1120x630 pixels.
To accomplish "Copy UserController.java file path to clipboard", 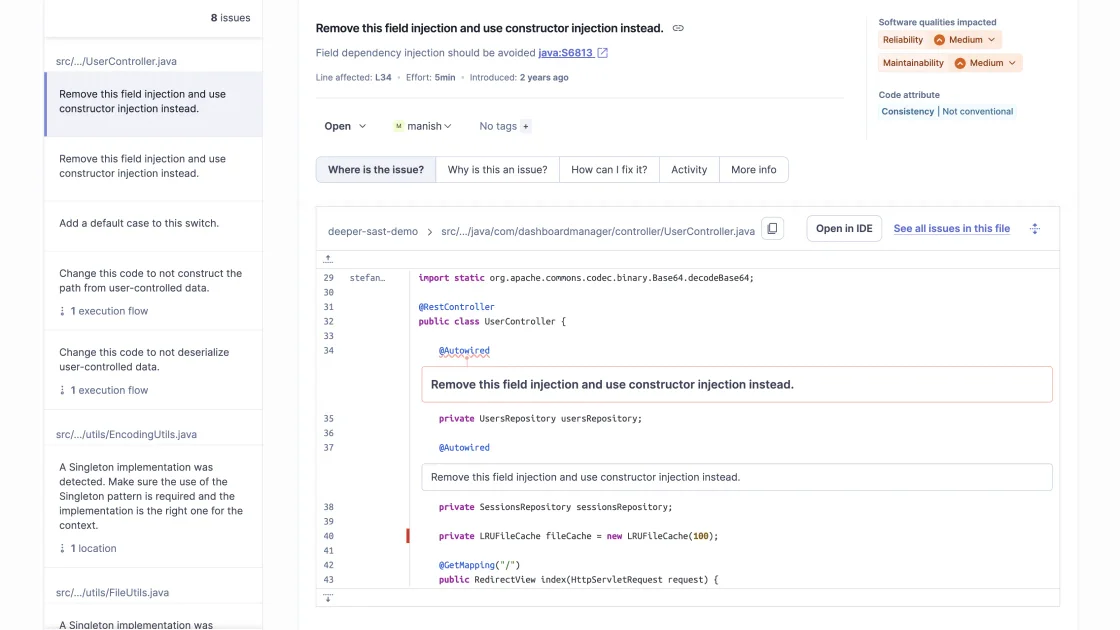I will point(772,229).
